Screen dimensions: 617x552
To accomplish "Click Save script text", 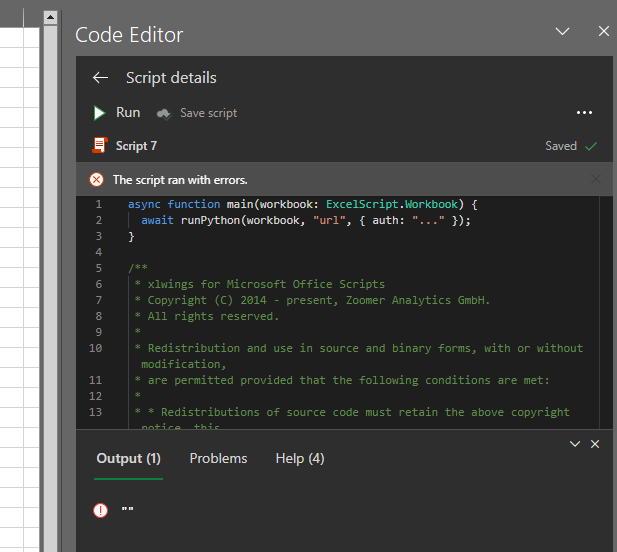I will point(209,113).
